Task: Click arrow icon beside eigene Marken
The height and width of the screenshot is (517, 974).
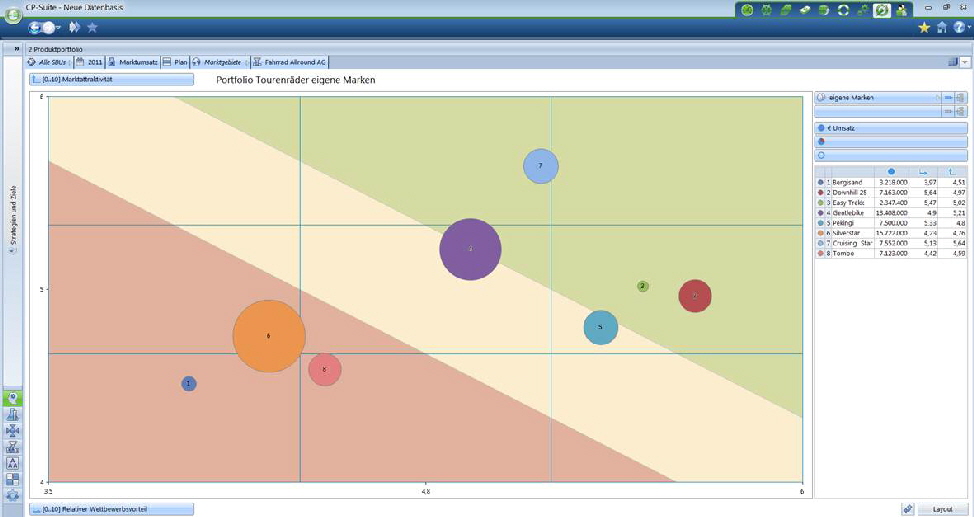Action: (949, 98)
